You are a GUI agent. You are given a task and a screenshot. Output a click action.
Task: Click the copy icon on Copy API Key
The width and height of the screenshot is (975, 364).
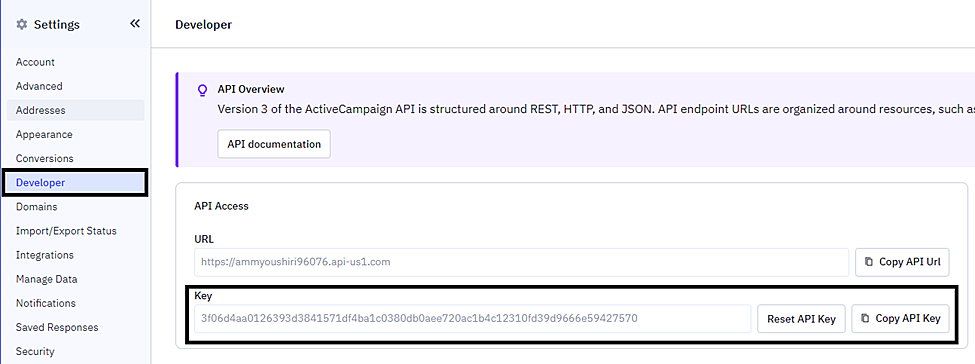pyautogui.click(x=865, y=319)
